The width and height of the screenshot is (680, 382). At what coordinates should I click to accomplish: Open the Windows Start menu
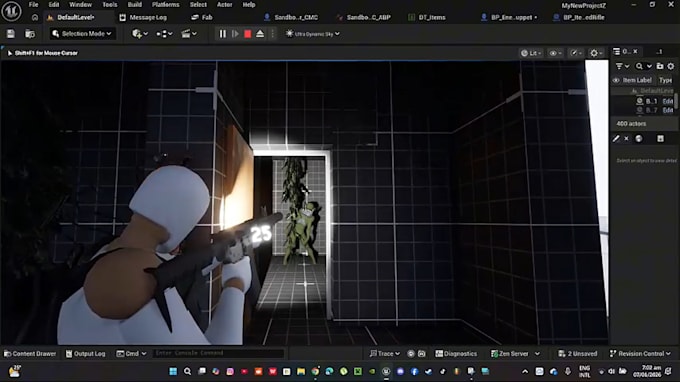[x=173, y=372]
